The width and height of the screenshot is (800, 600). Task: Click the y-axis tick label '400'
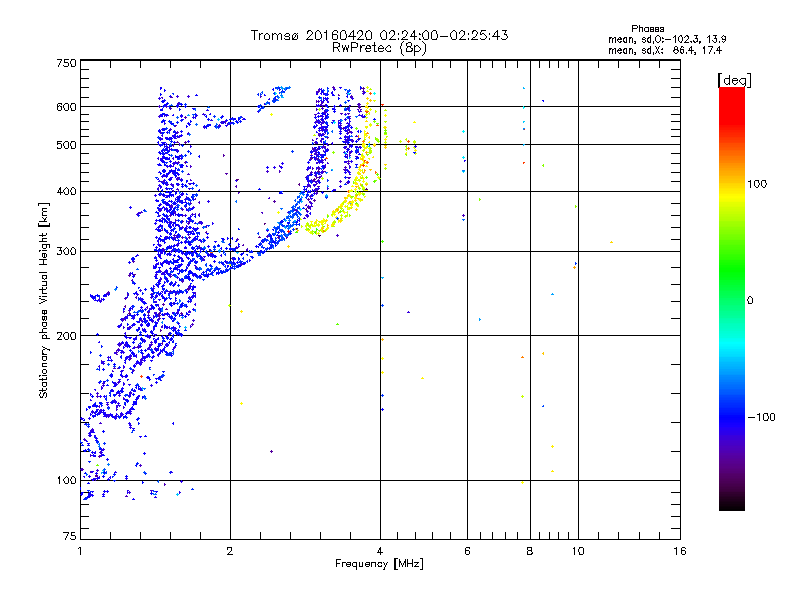click(66, 192)
